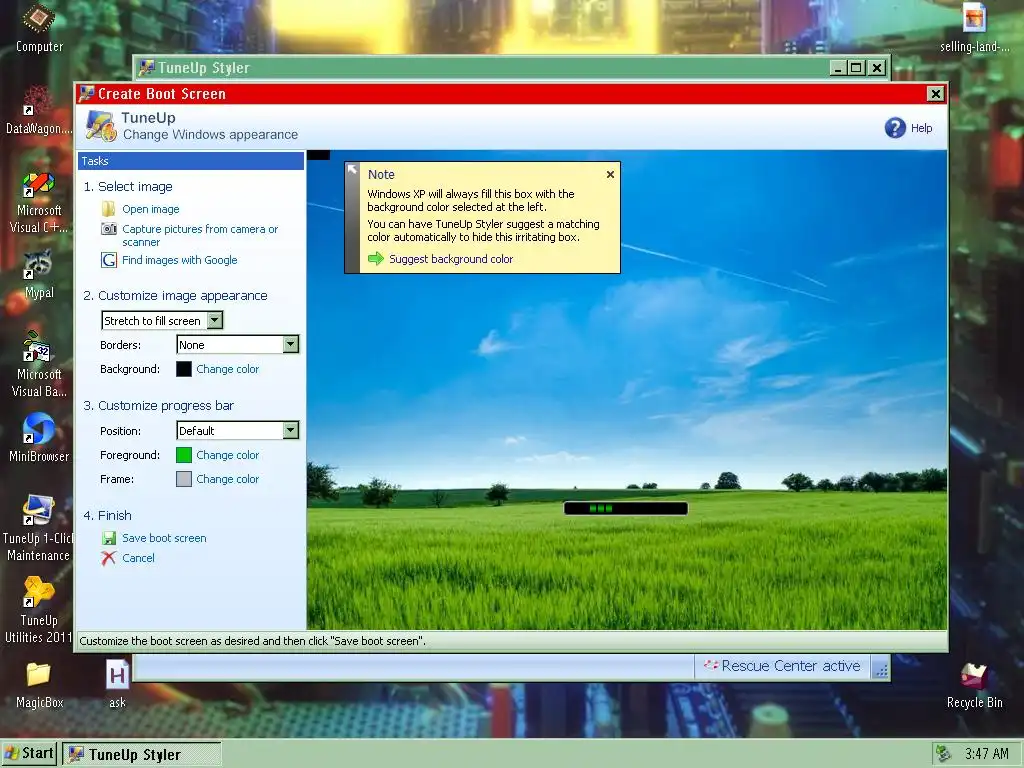Click the system tray icon near clock

[x=943, y=753]
